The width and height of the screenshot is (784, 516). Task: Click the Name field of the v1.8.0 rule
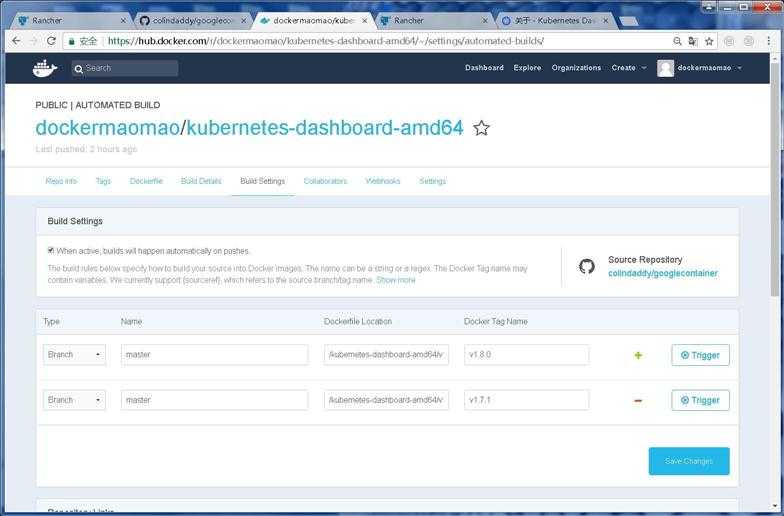pos(214,354)
